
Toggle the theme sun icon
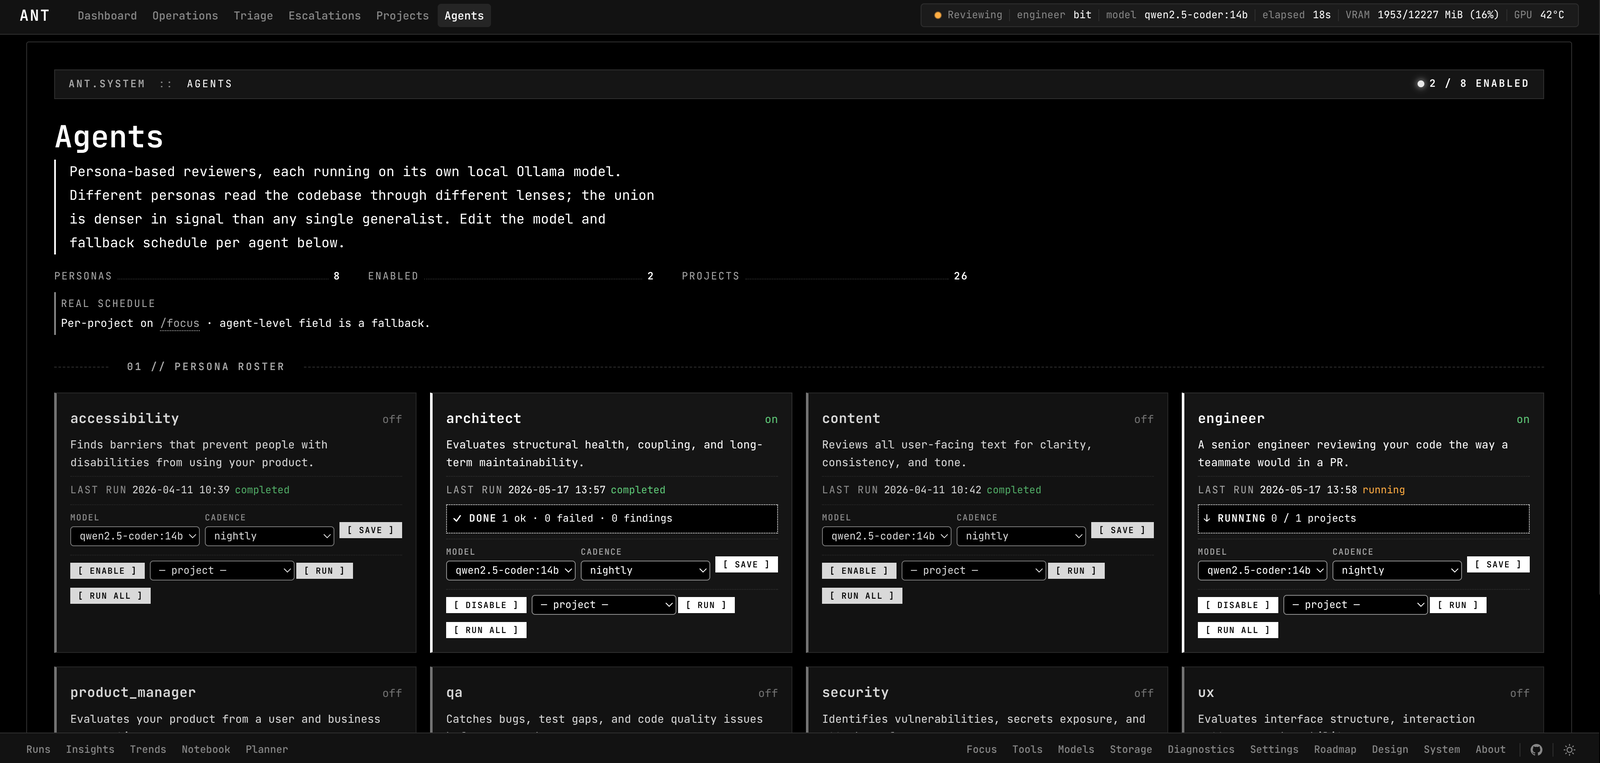(1569, 749)
